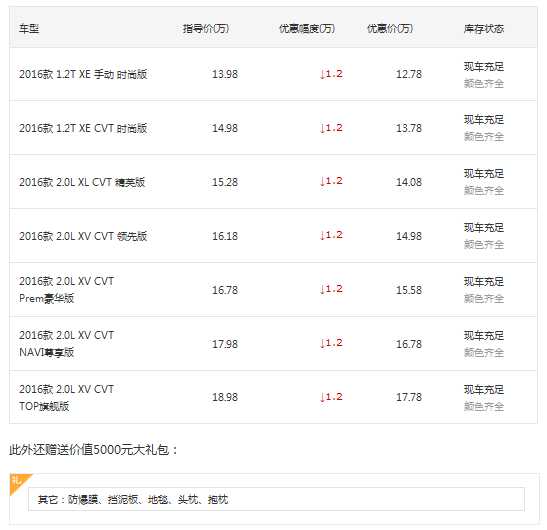The width and height of the screenshot is (547, 530).
Task: Click the 此外还赠送价值5000元大礼包 text
Action: [x=93, y=450]
